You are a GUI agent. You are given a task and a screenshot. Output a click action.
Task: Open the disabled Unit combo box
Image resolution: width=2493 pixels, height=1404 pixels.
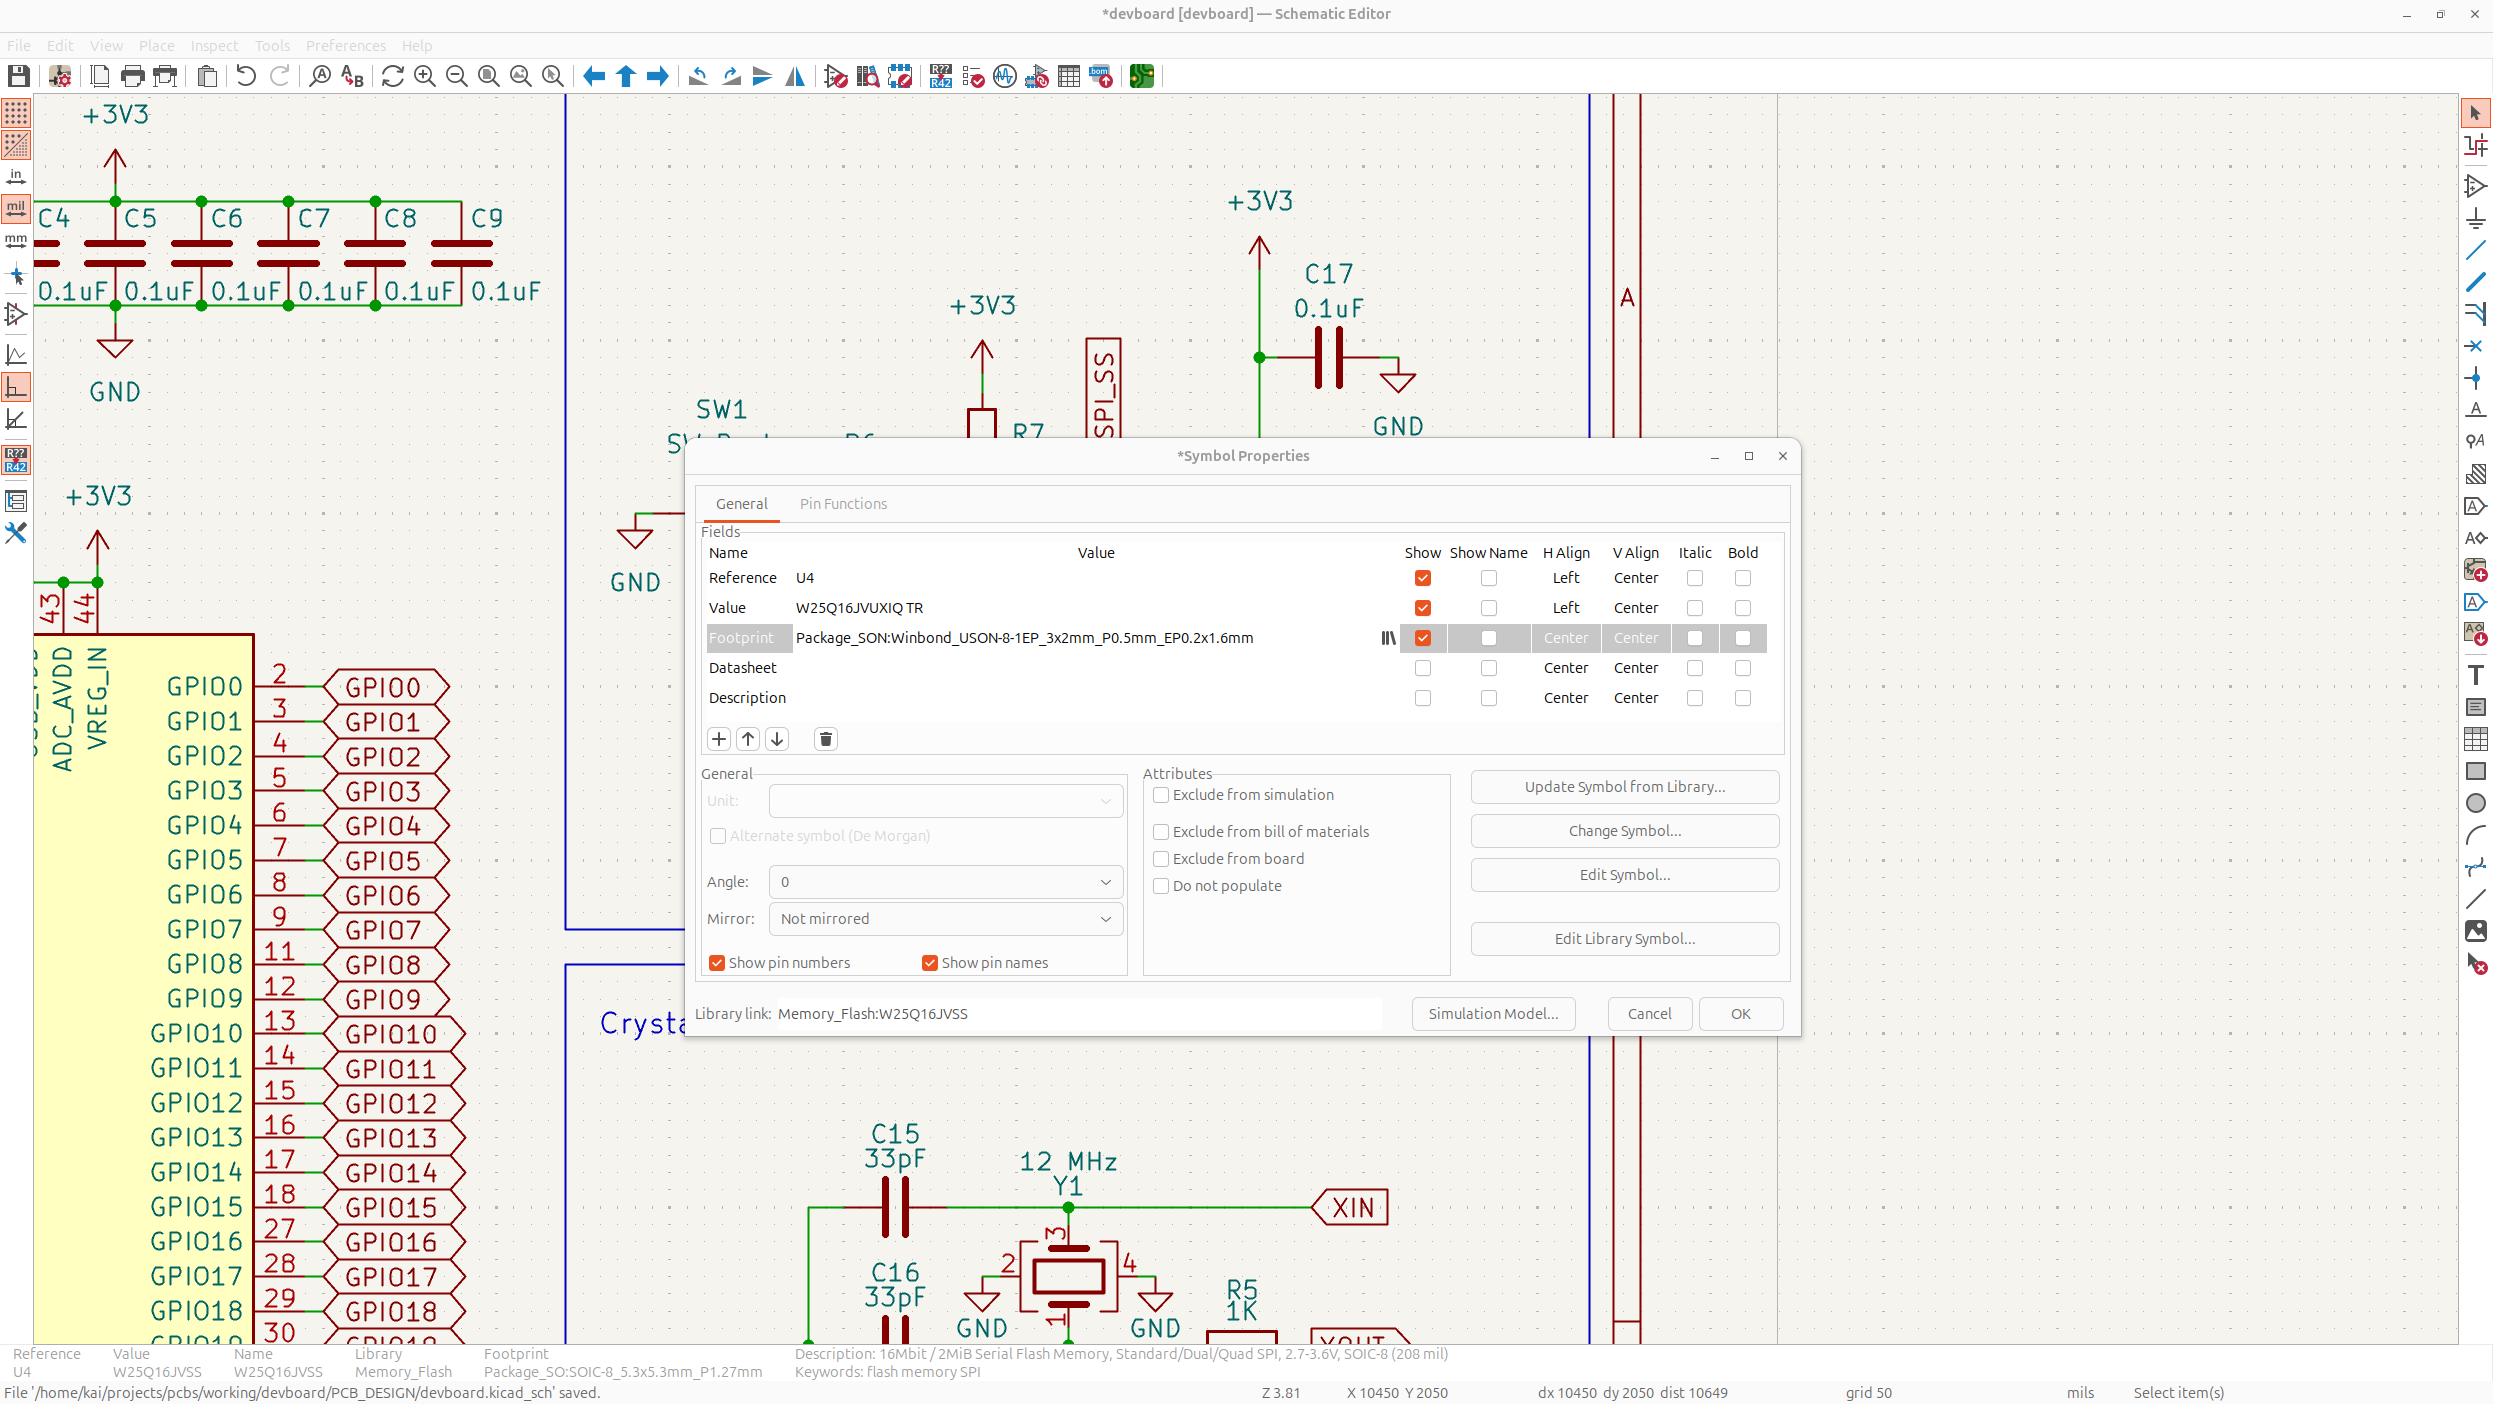945,801
